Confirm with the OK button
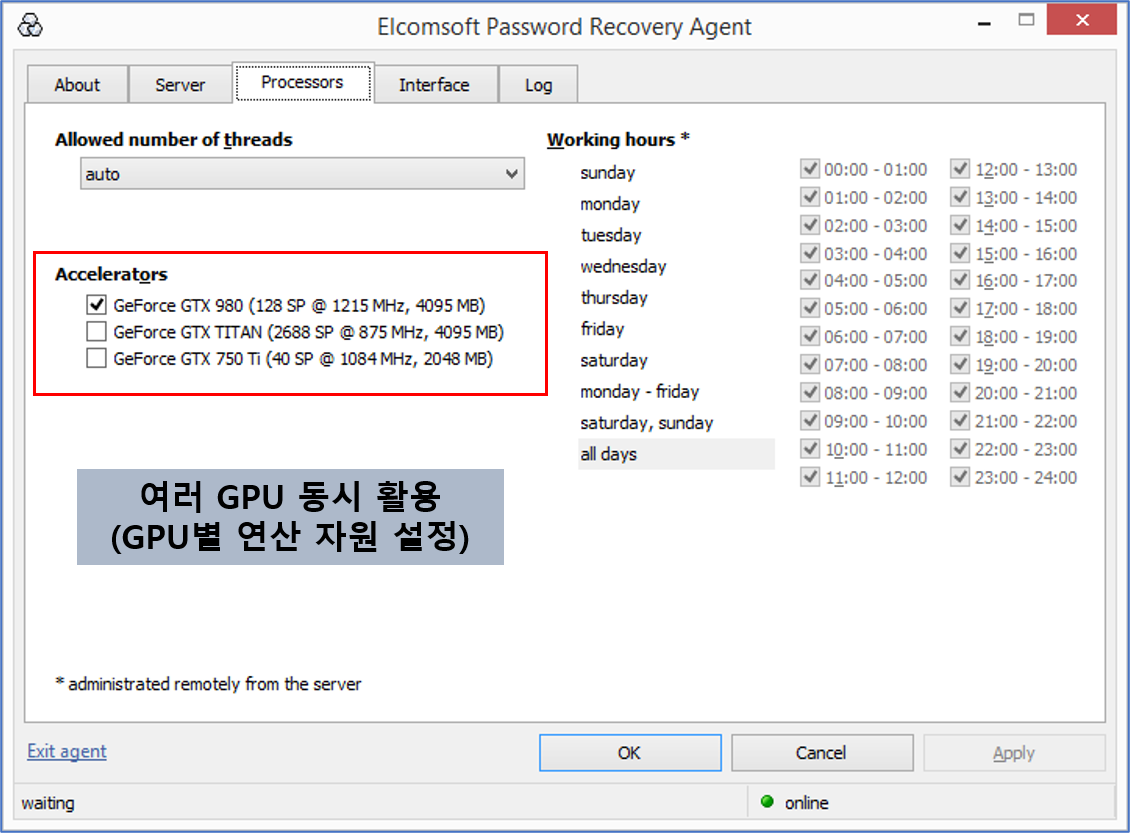The height and width of the screenshot is (833, 1130). 630,753
